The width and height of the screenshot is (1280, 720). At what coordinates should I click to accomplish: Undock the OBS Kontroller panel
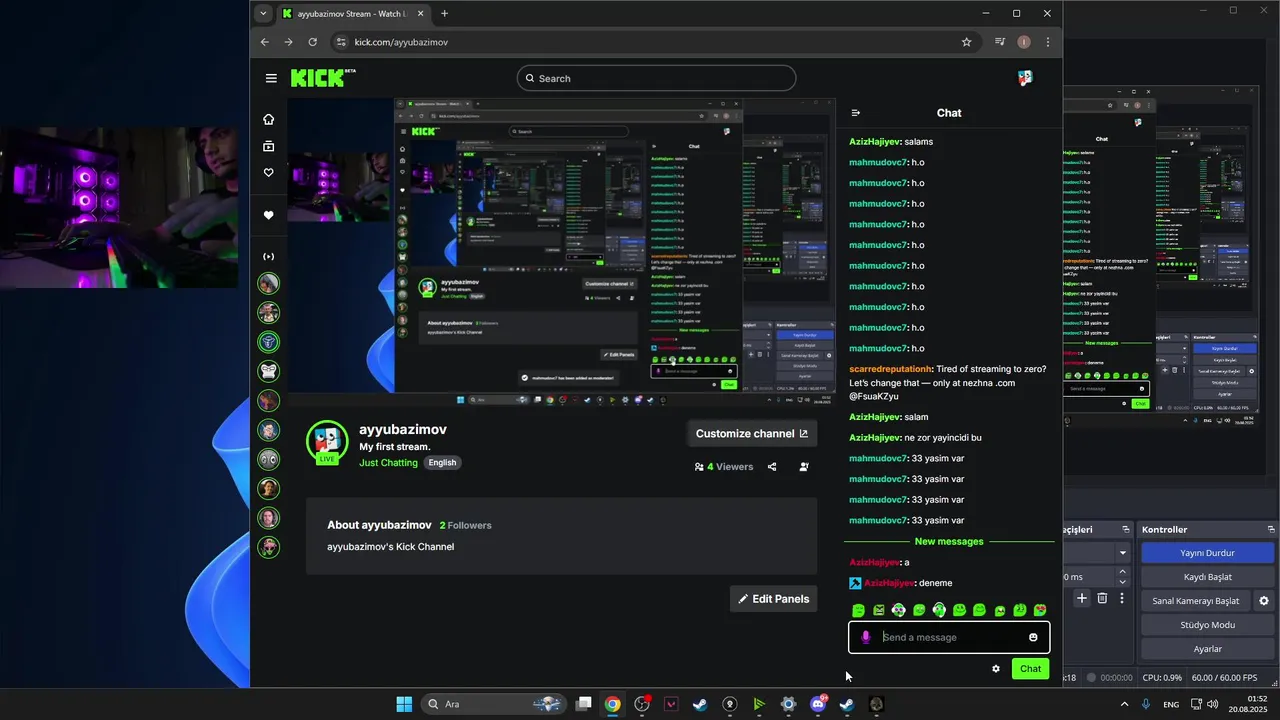pyautogui.click(x=1271, y=529)
